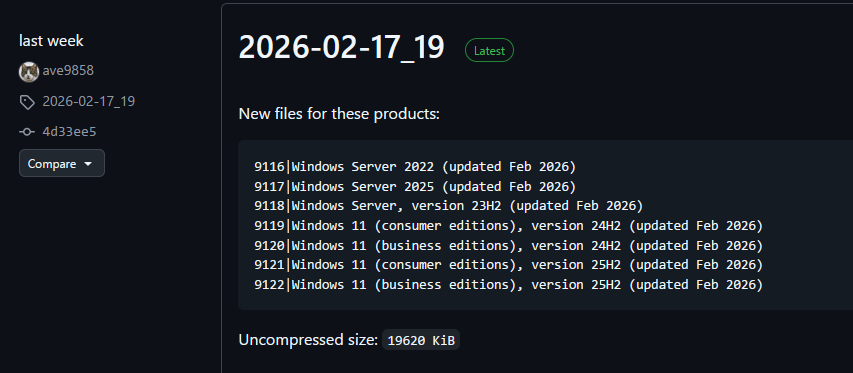
Task: Open commit 4d33ee5
Action: [x=70, y=132]
